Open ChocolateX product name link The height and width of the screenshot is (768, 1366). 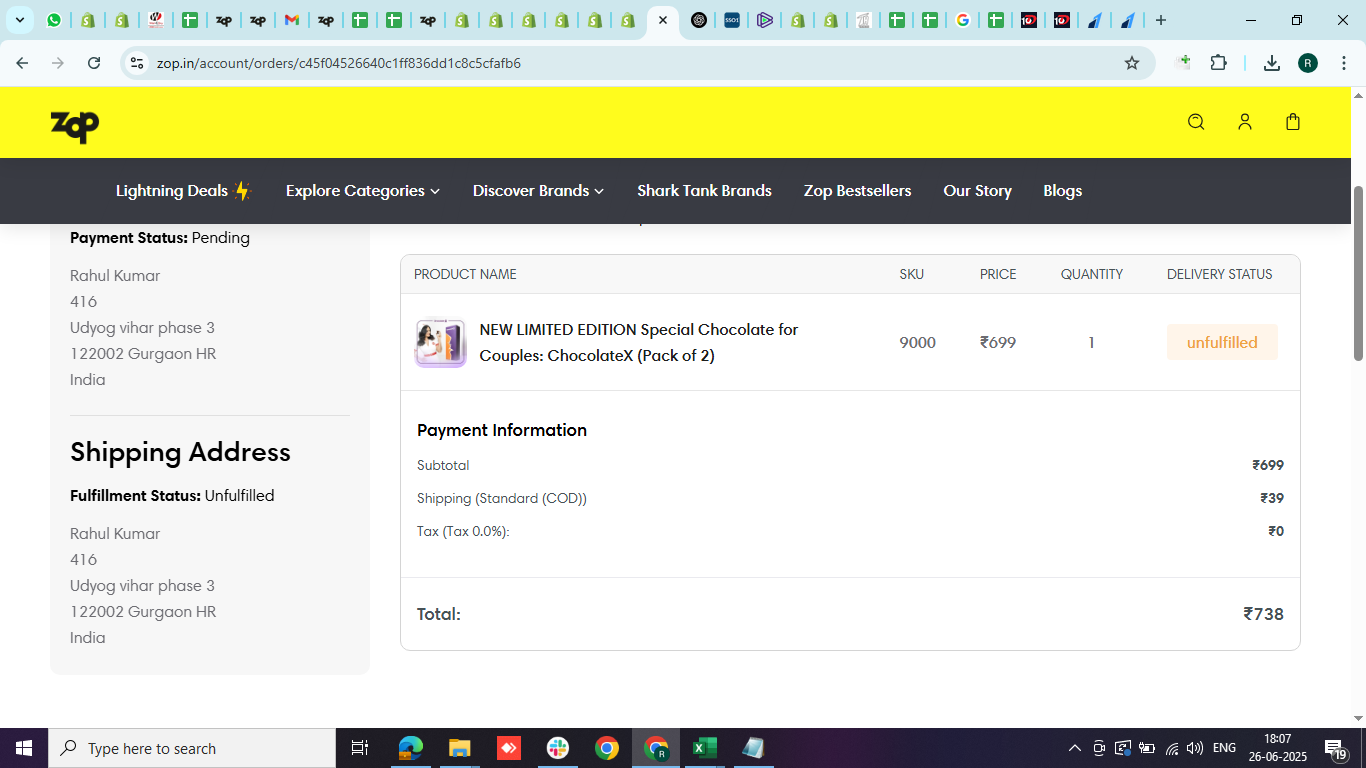click(638, 342)
